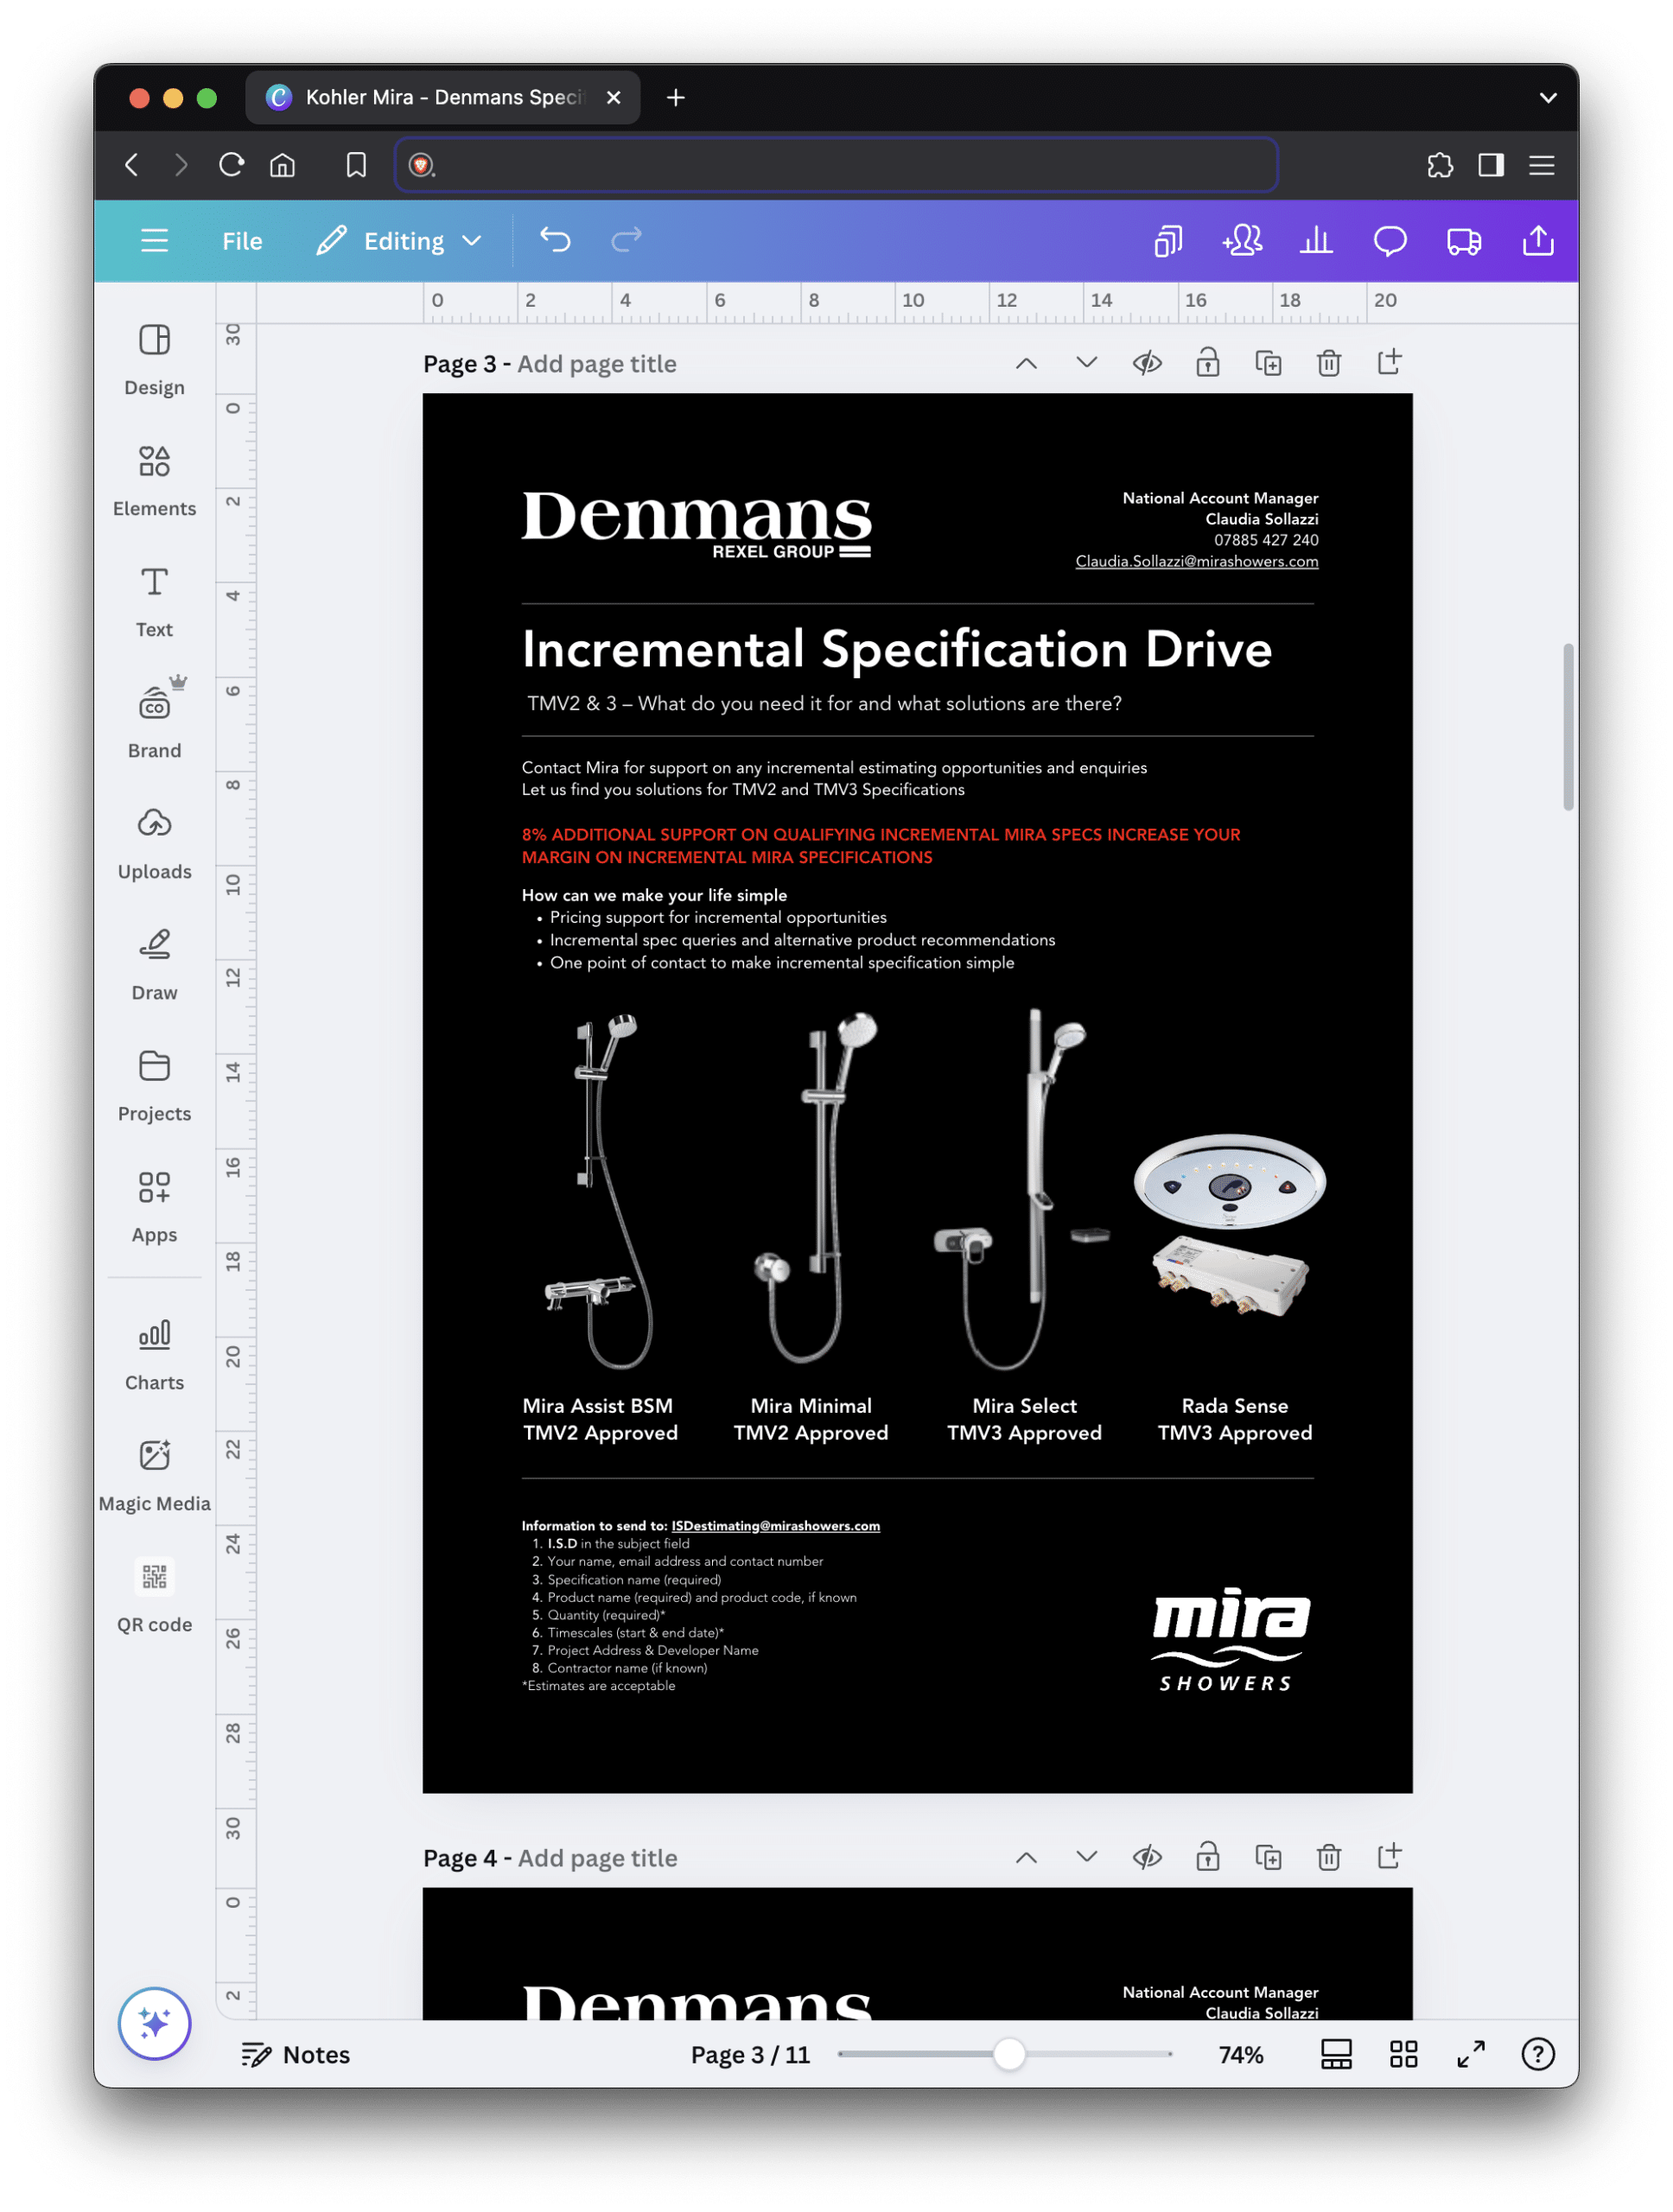Open the Editing mode dropdown
This screenshot has height=2212, width=1673.
pyautogui.click(x=400, y=241)
